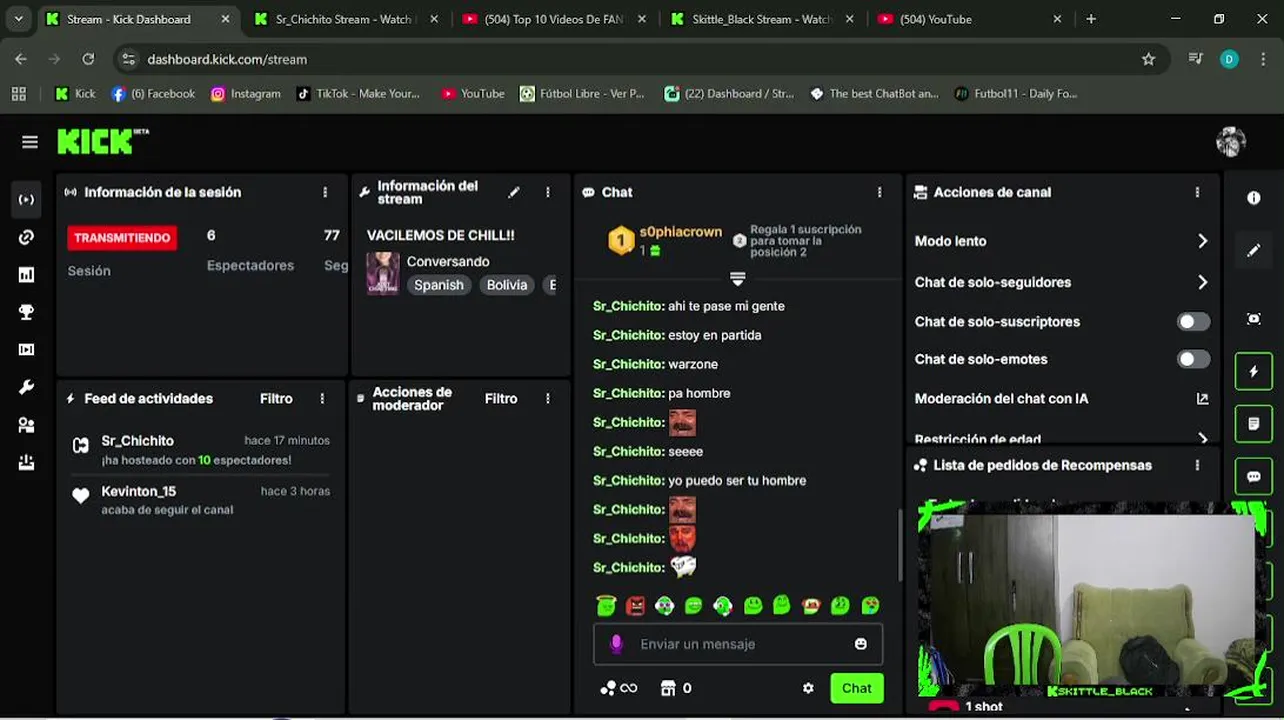1284x720 pixels.
Task: Expand Chat de solo-seguidores settings
Action: 1202,282
